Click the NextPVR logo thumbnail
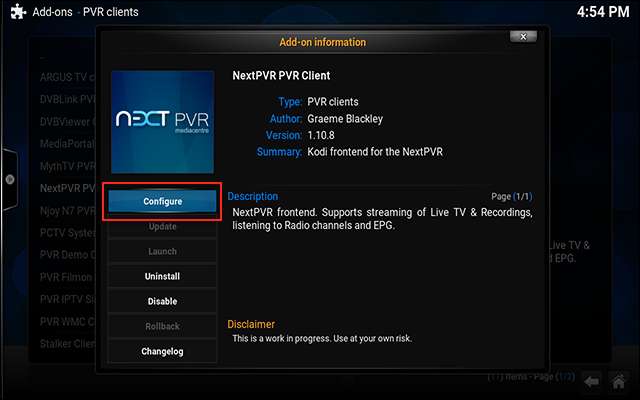The width and height of the screenshot is (640, 400). pos(162,122)
